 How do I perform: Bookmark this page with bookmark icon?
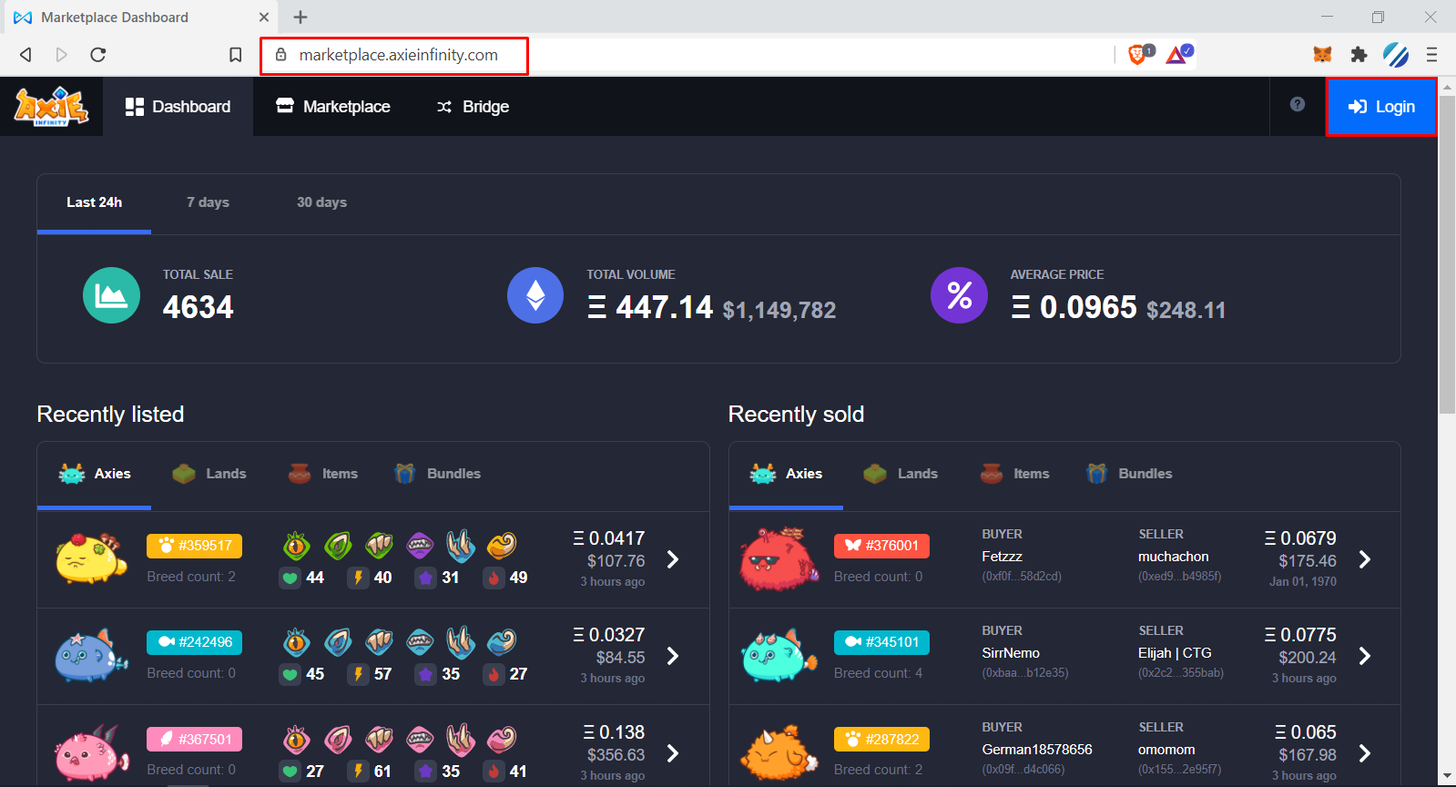235,55
